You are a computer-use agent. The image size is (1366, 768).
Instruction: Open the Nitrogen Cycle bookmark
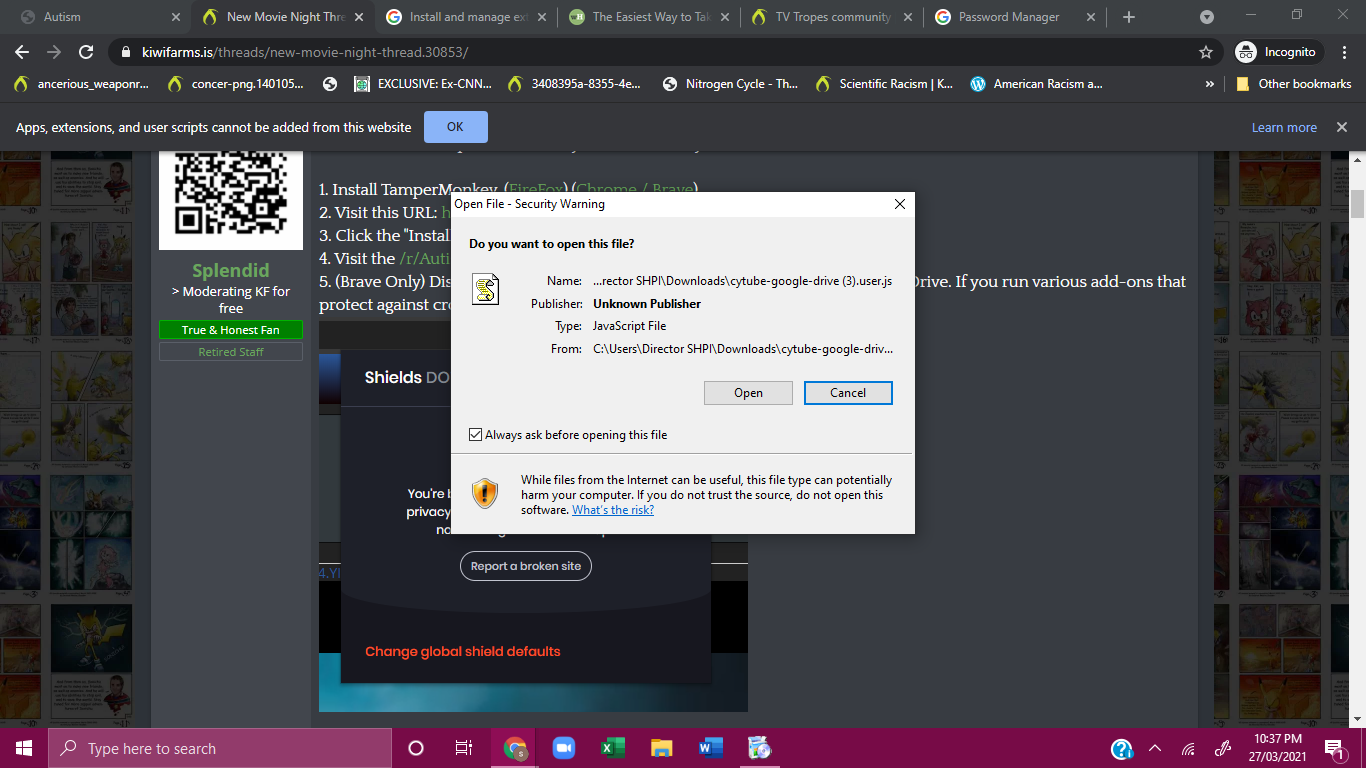pyautogui.click(x=729, y=84)
